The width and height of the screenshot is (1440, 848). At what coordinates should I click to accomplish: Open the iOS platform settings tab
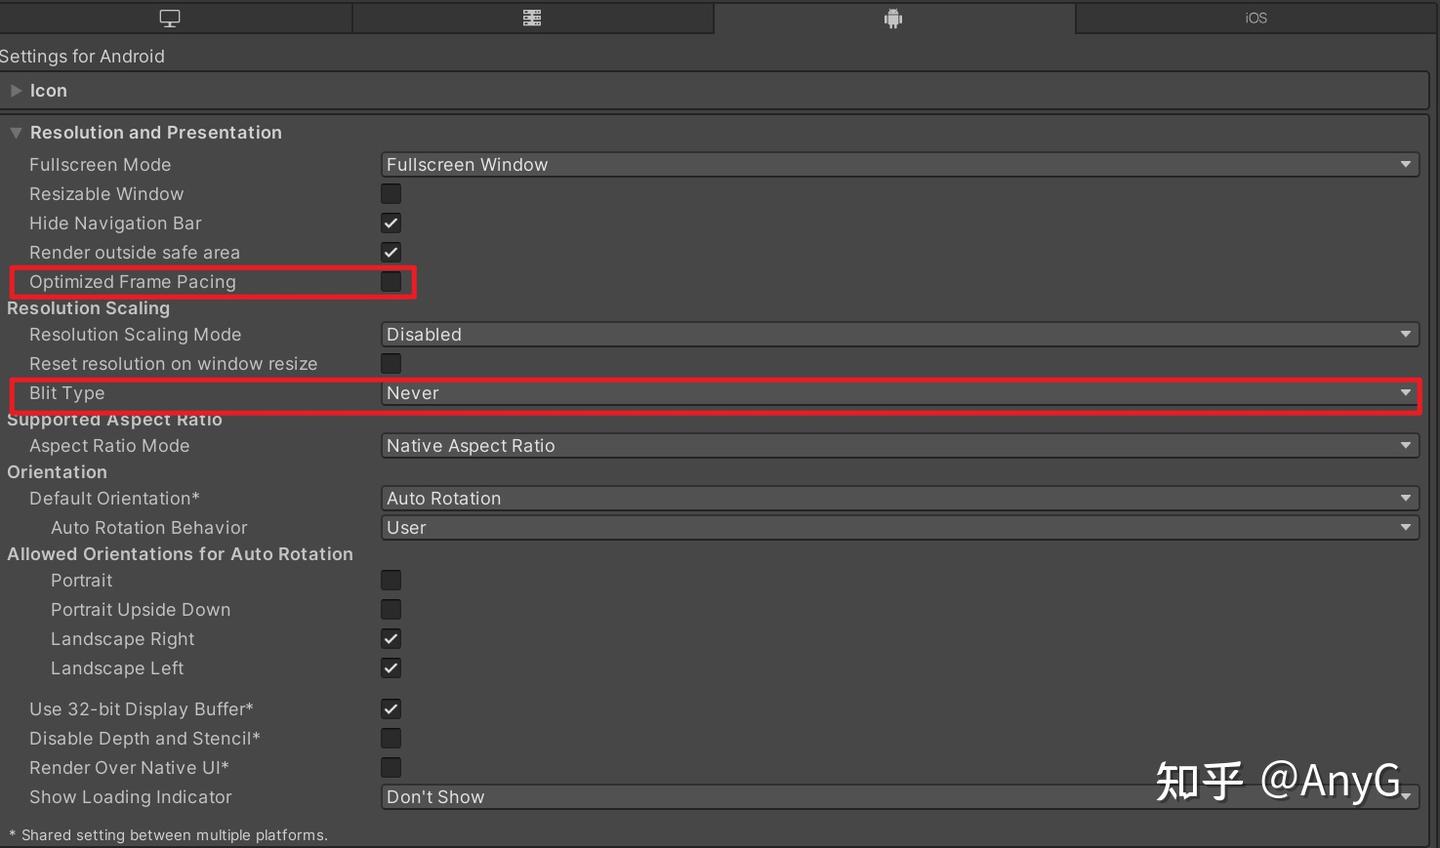tap(1256, 18)
